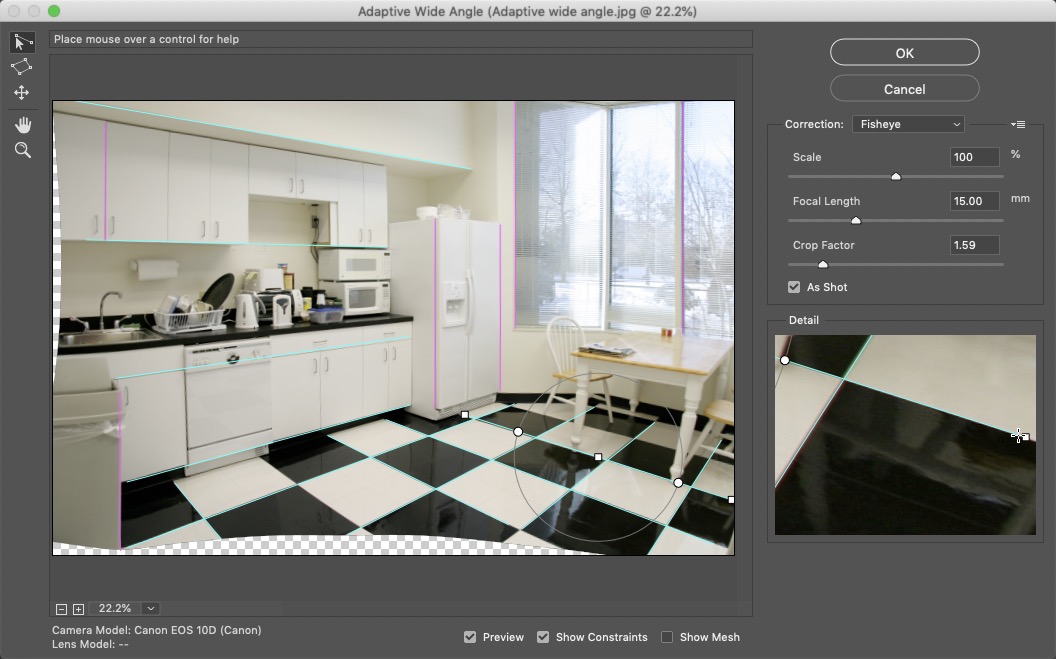Select the Constraint tool
This screenshot has height=659, width=1056.
point(22,42)
